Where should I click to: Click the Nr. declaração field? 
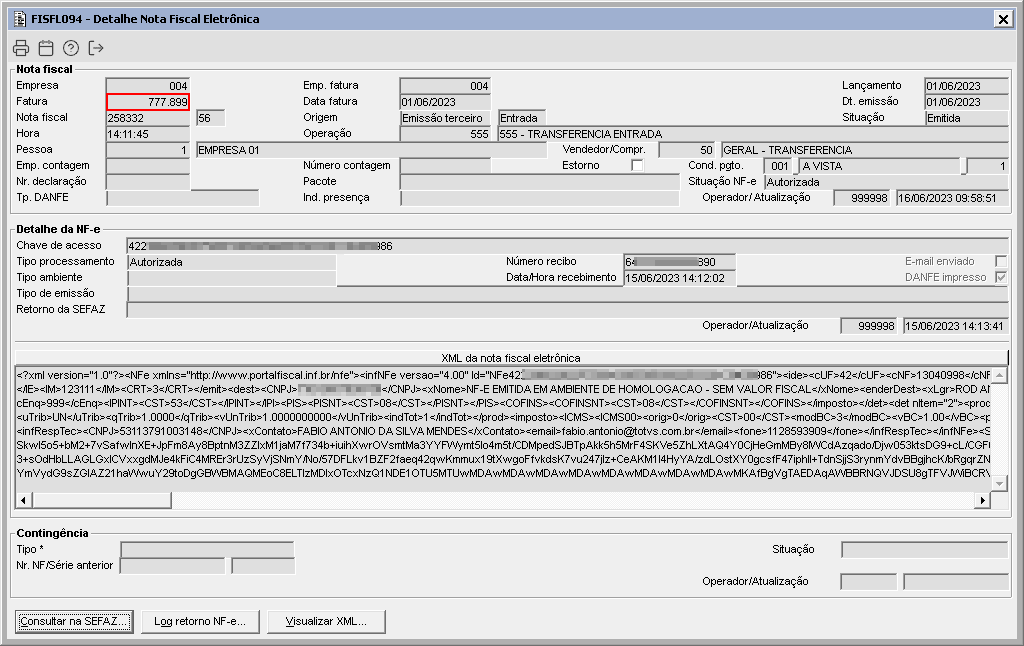click(148, 182)
